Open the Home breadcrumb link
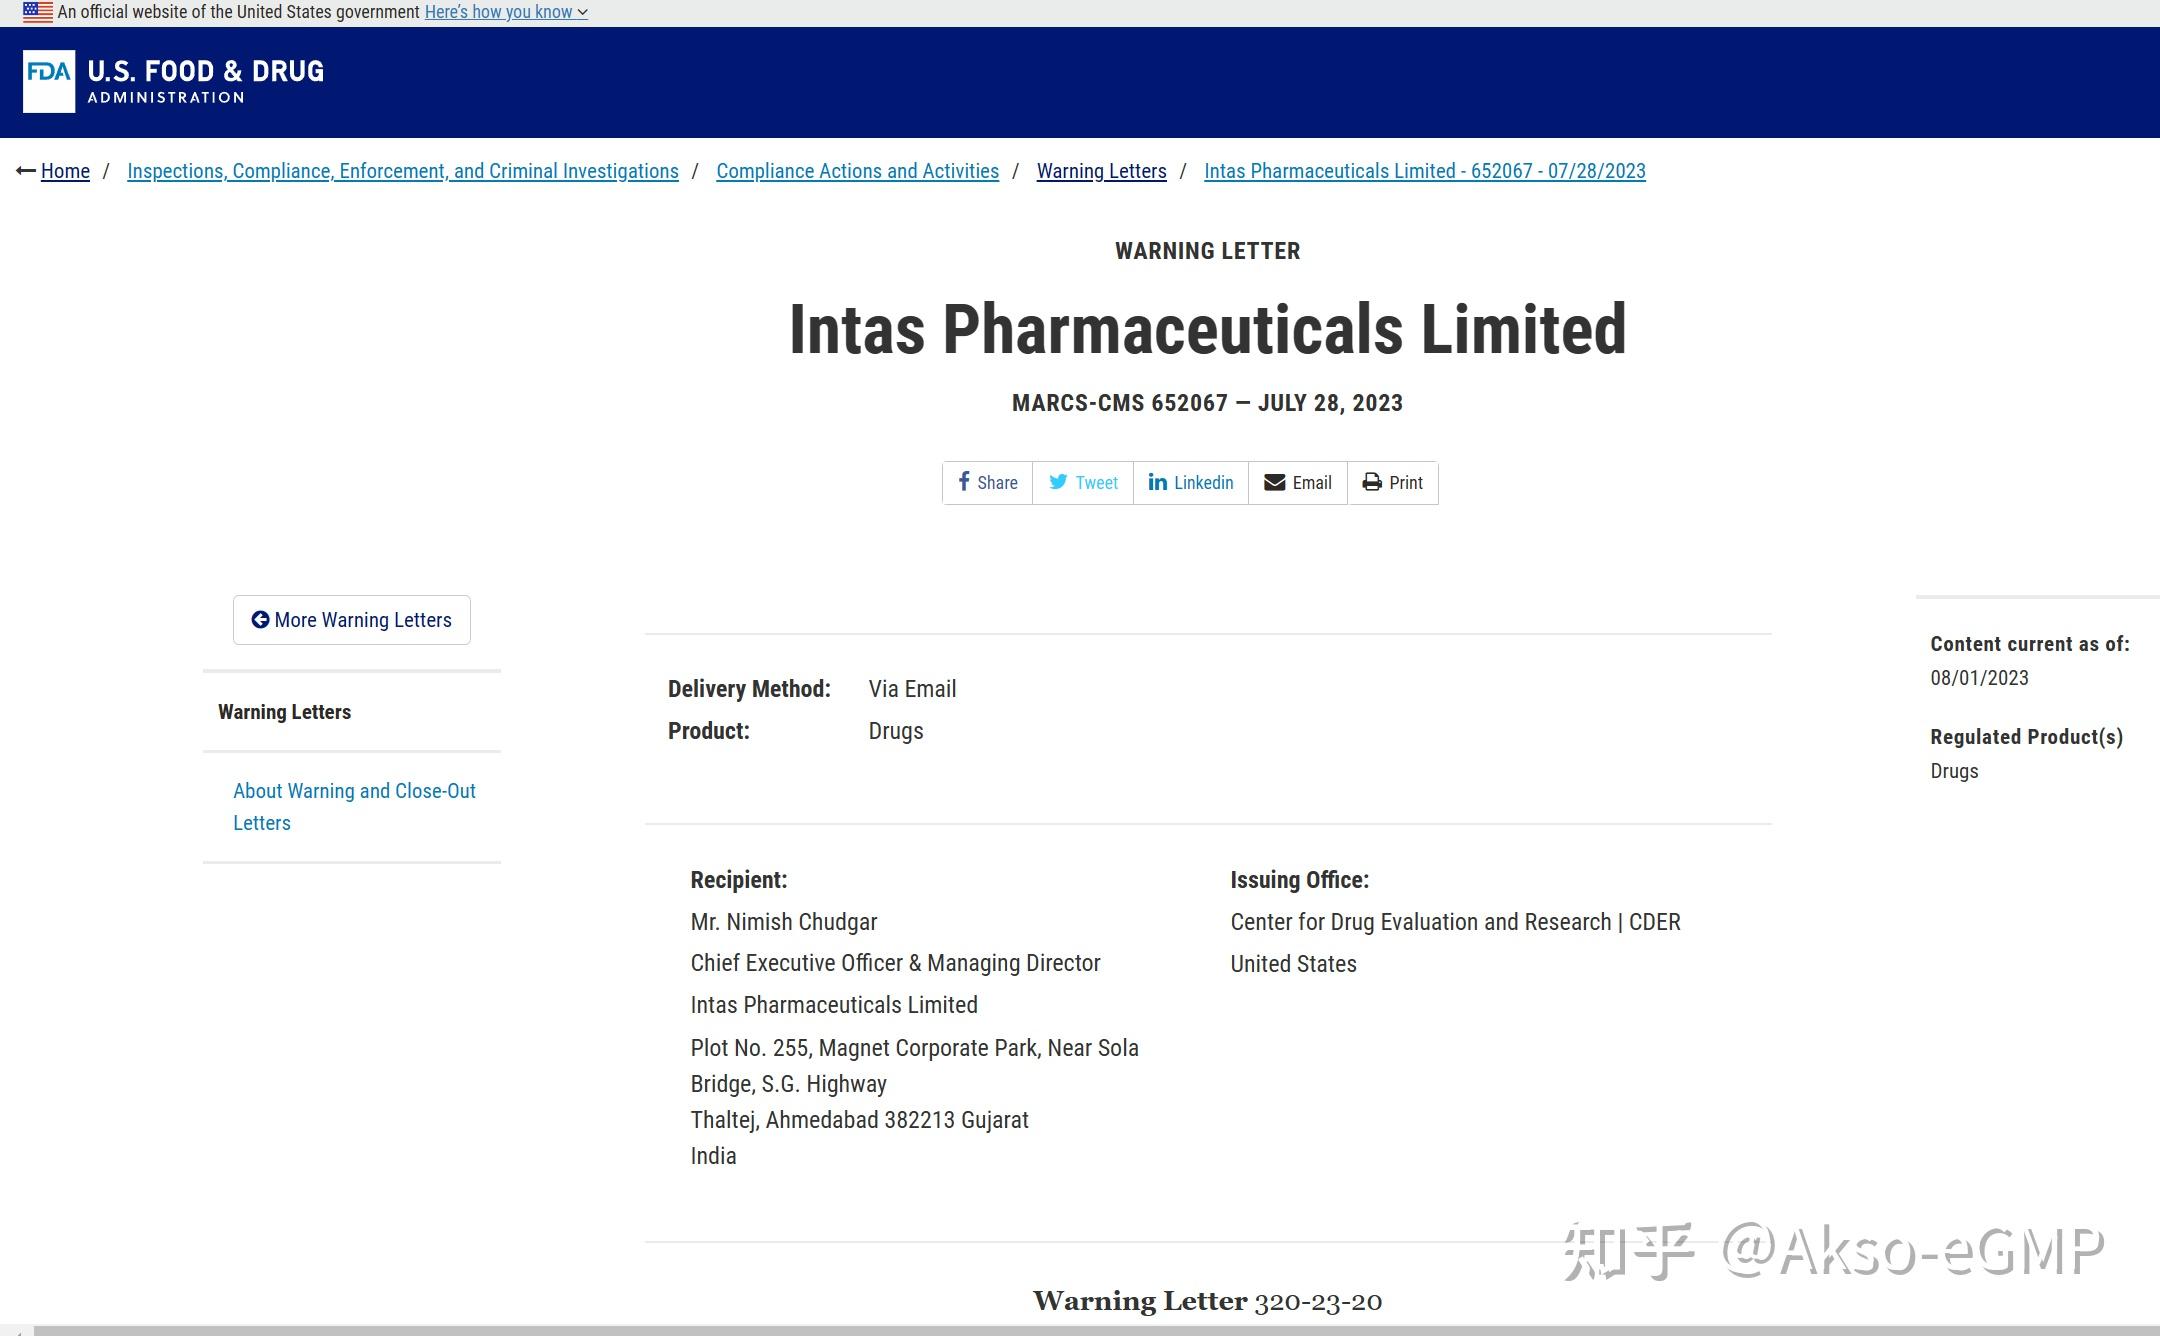The image size is (2160, 1336). click(x=65, y=171)
